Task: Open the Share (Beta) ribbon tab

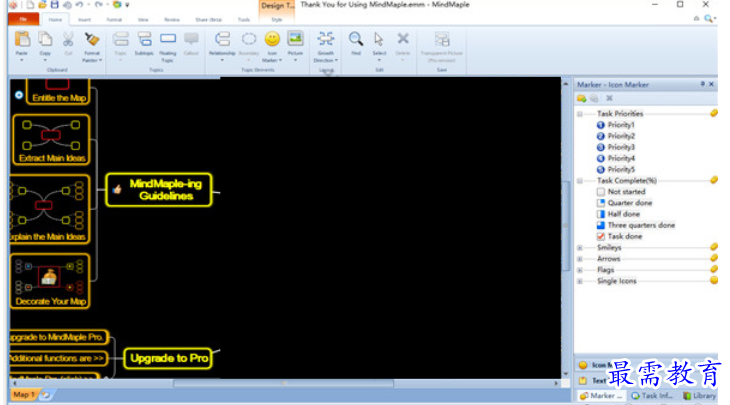Action: coord(208,20)
